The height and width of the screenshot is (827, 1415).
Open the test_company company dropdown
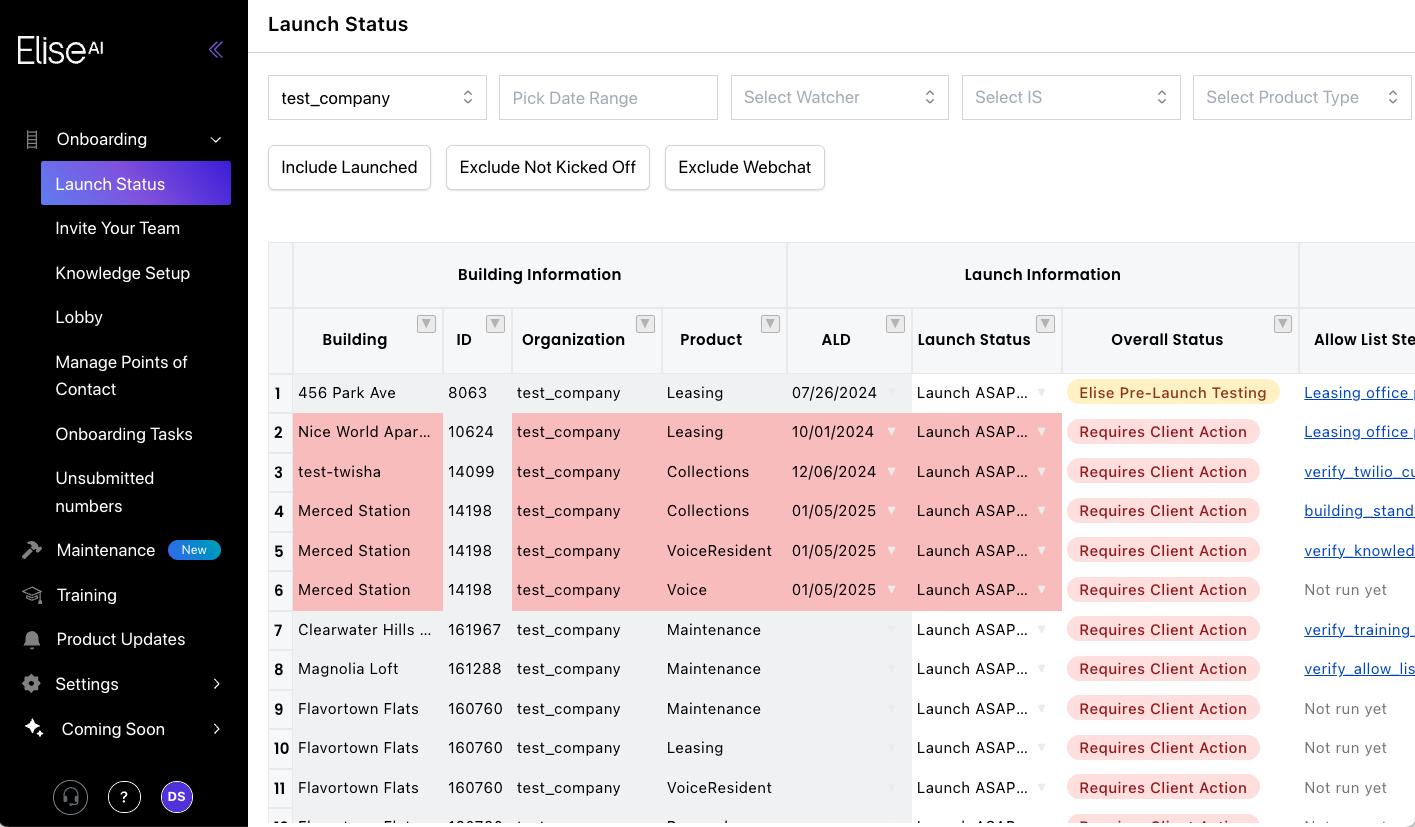coord(377,98)
